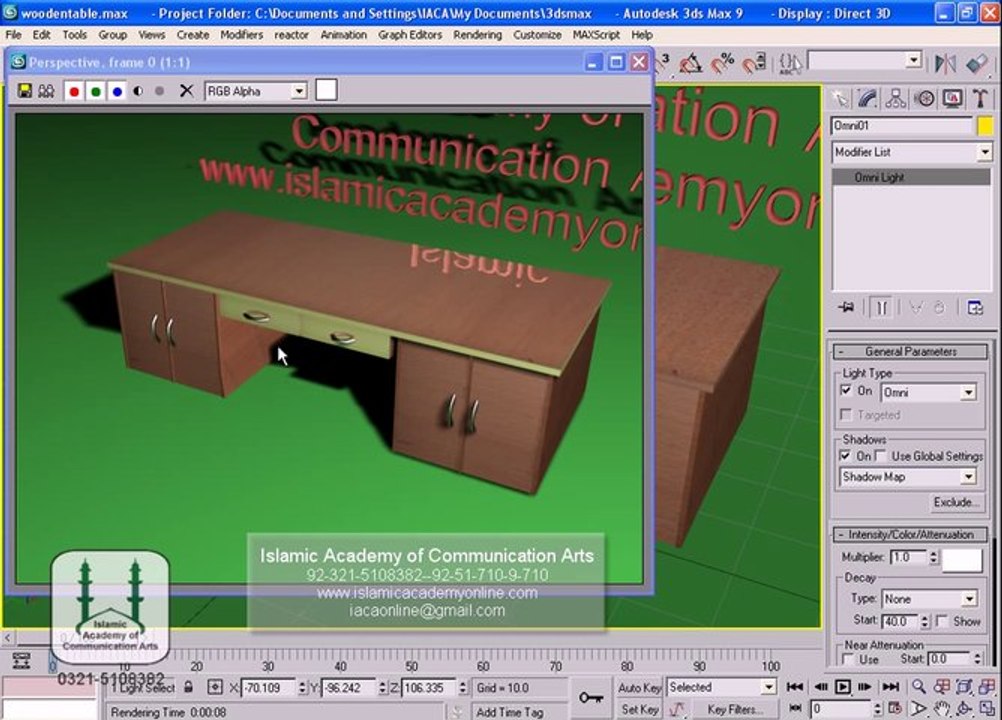
Task: Click the yellow object color swatch
Action: click(985, 126)
